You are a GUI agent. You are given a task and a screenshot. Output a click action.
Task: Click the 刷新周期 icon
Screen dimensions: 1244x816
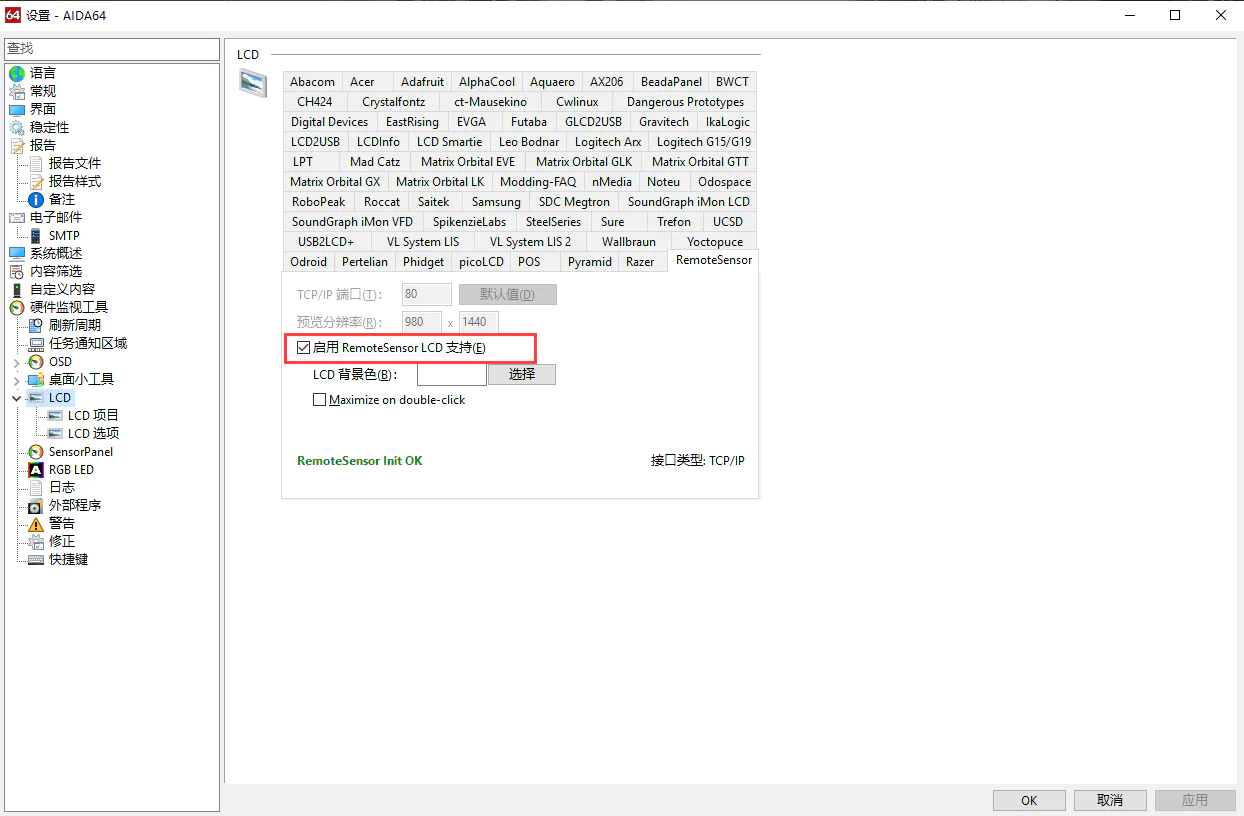(x=36, y=325)
